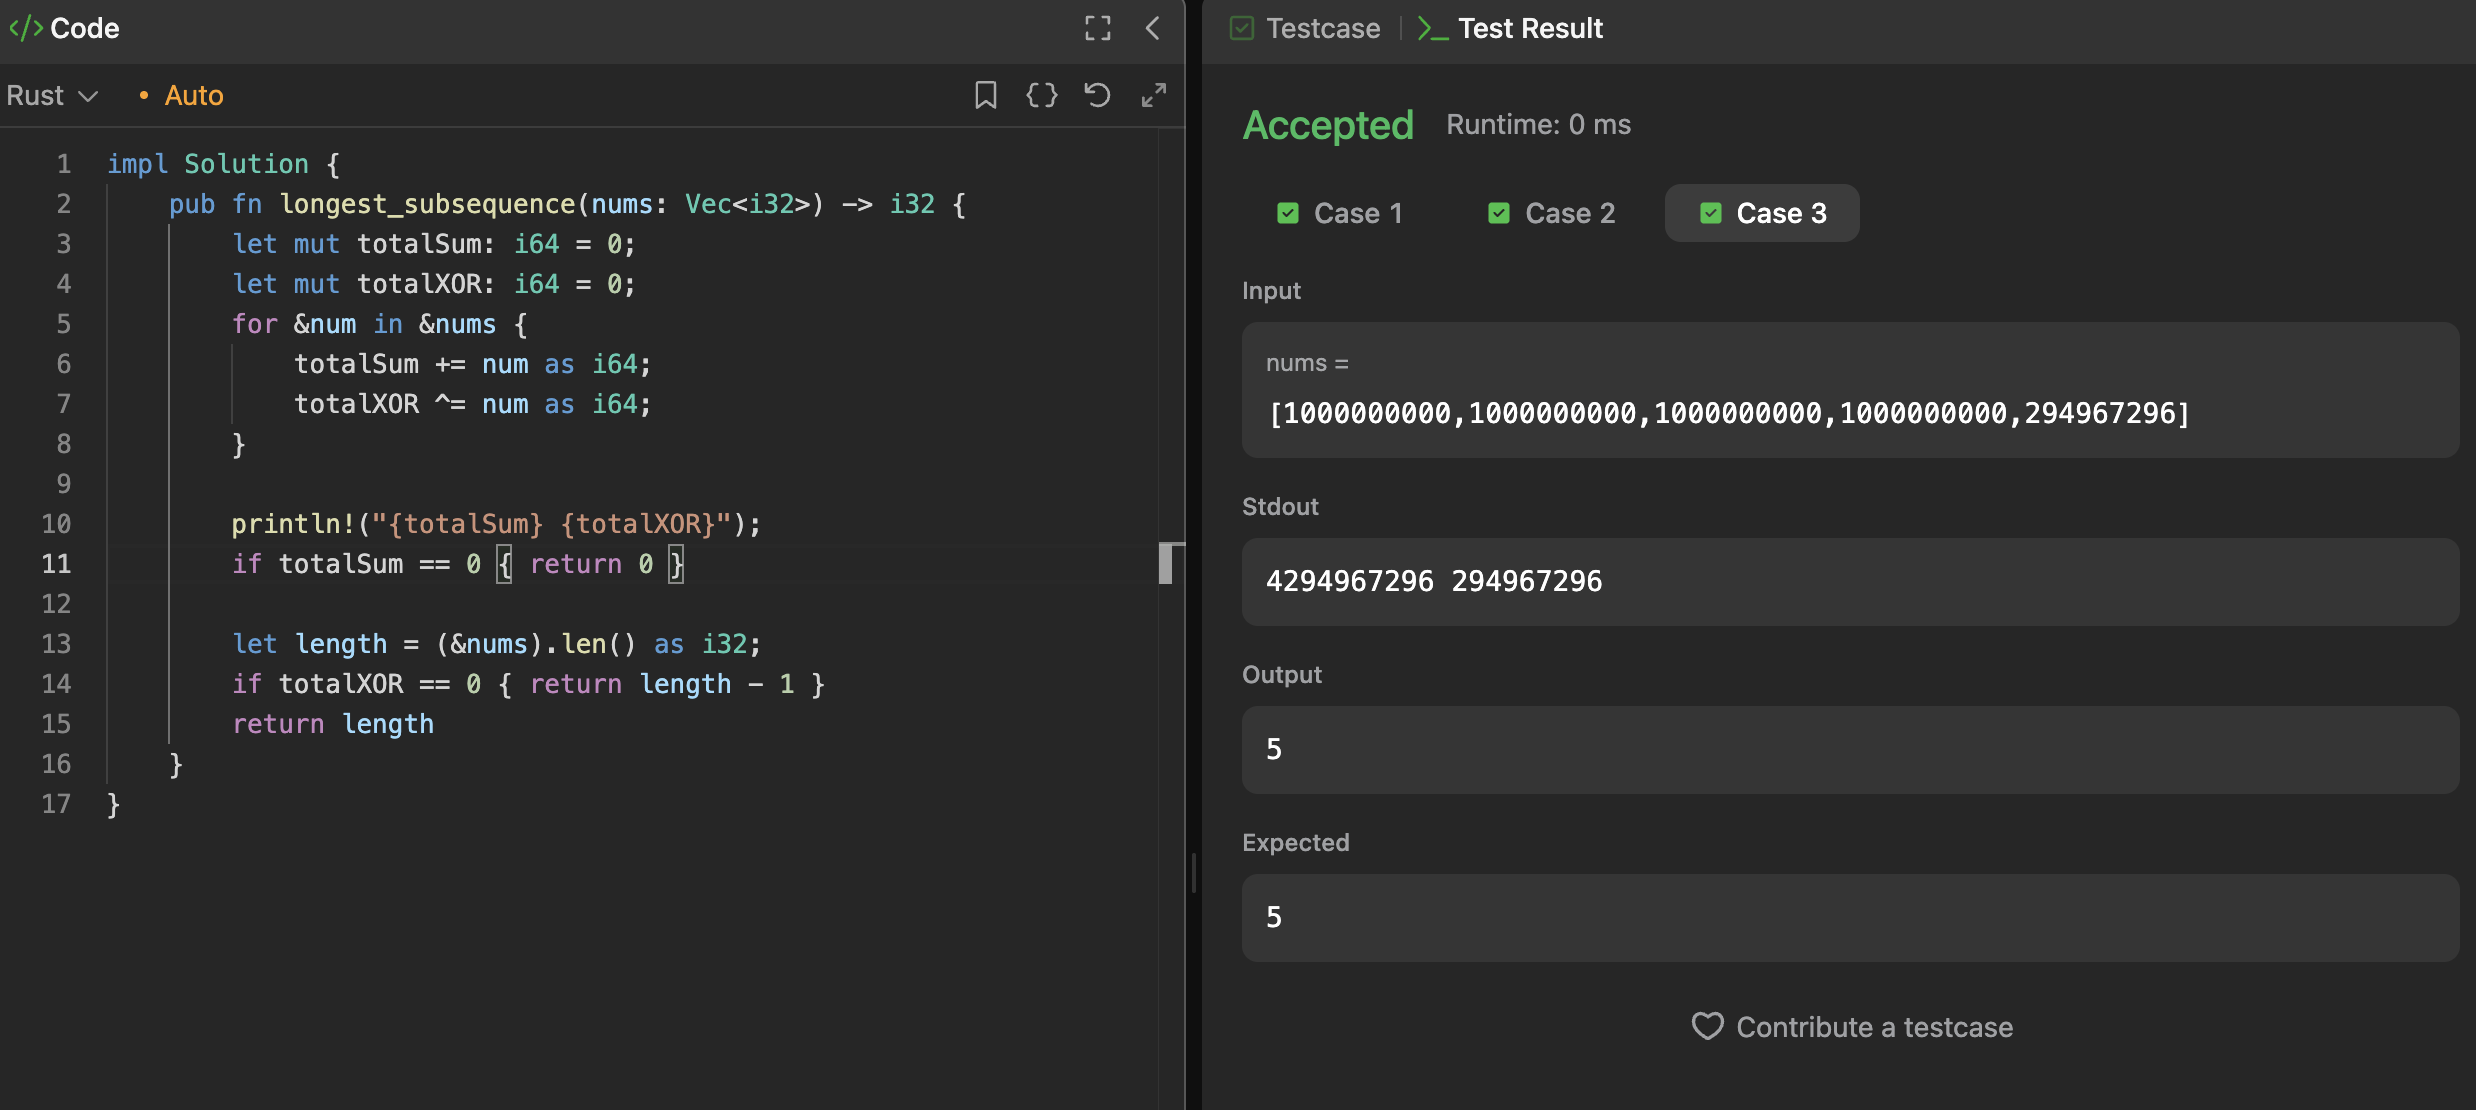This screenshot has height=1110, width=2476.
Task: Click 'impl Solution' on line 1
Action: (208, 164)
